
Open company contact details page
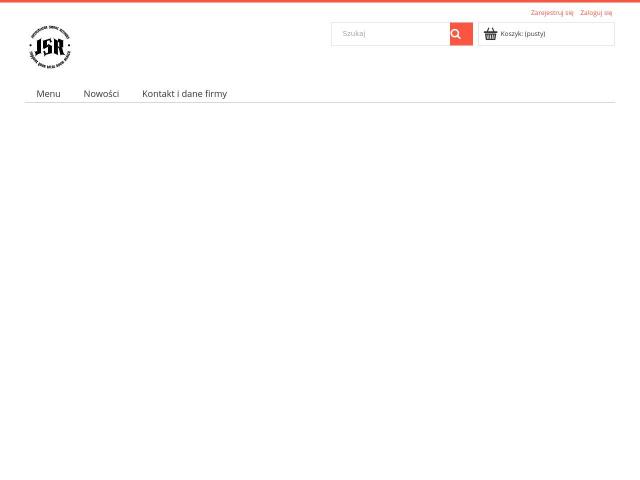tap(184, 93)
